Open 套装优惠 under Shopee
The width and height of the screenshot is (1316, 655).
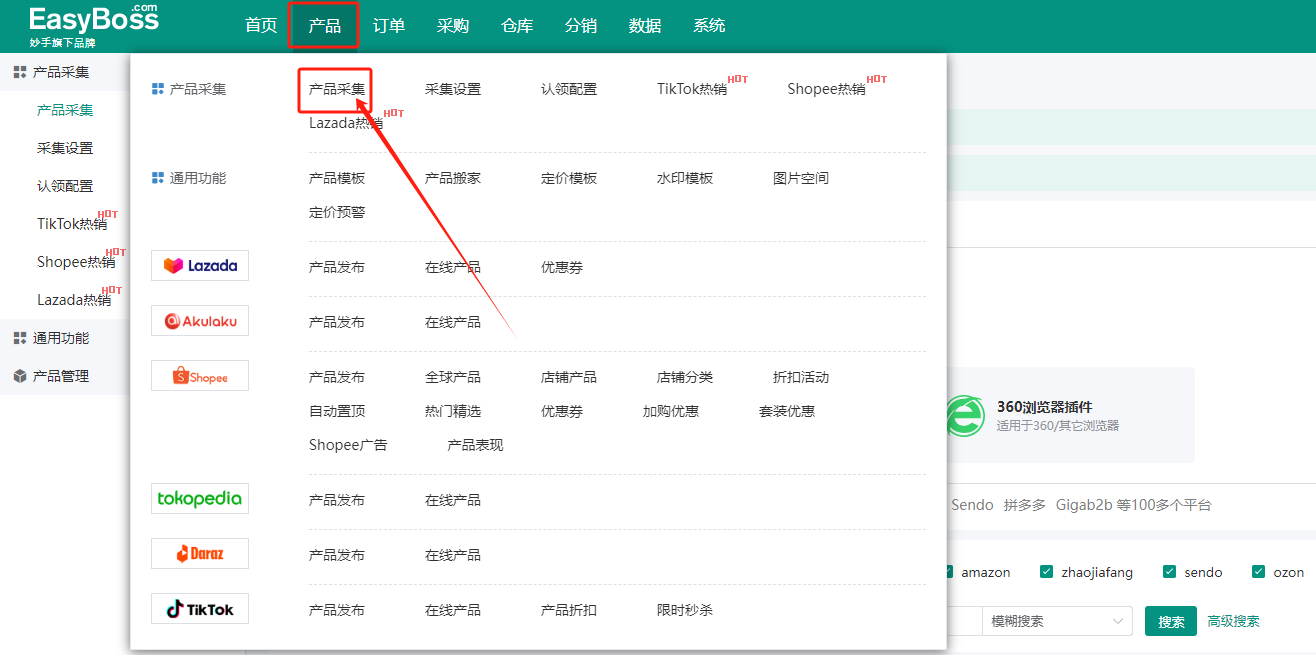pyautogui.click(x=787, y=411)
